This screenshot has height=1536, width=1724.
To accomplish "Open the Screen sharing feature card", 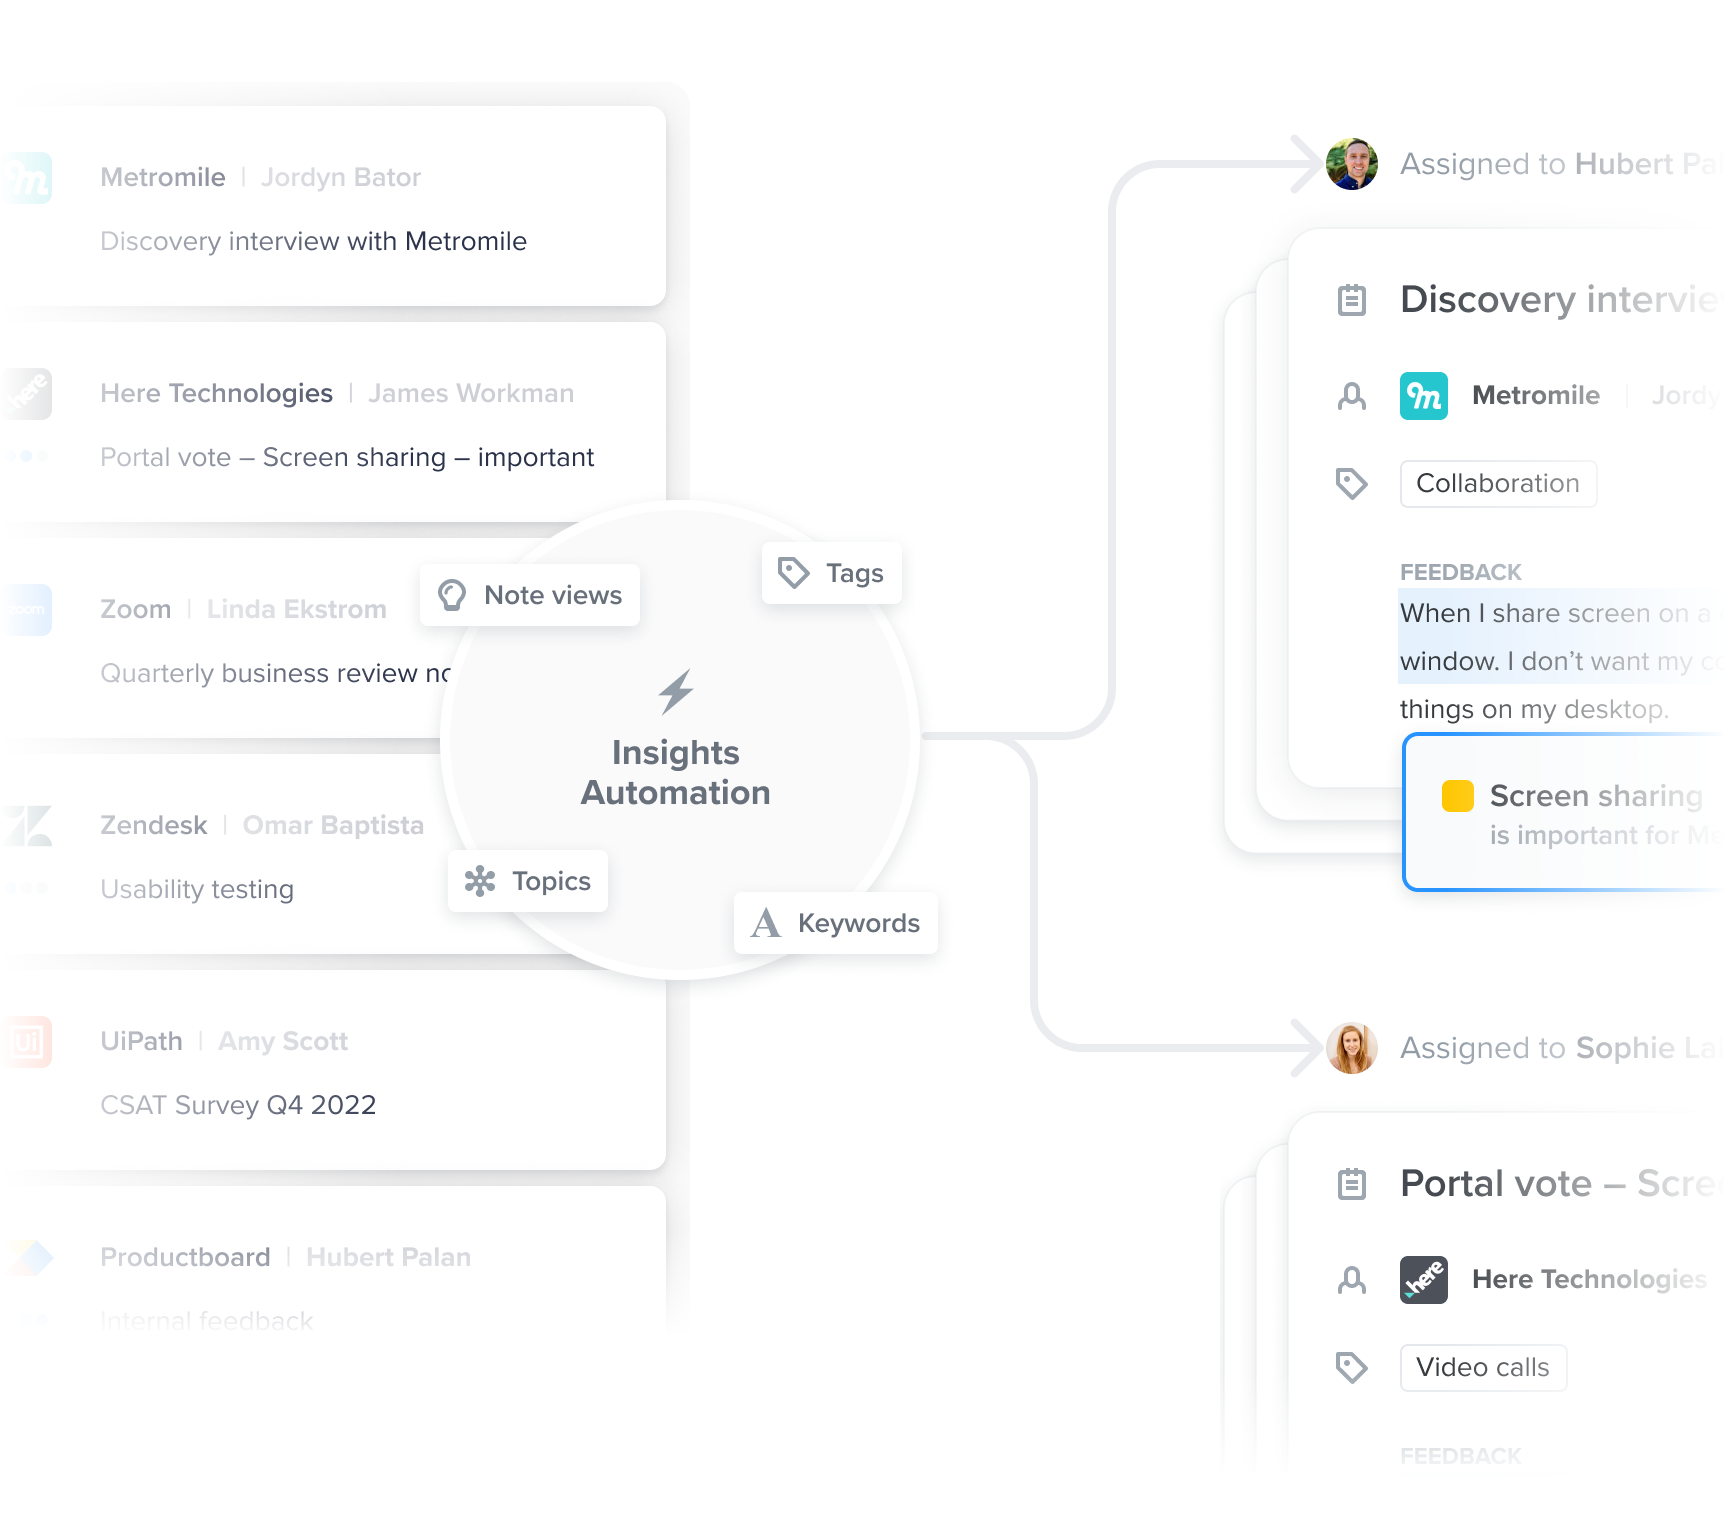I will click(x=1563, y=812).
